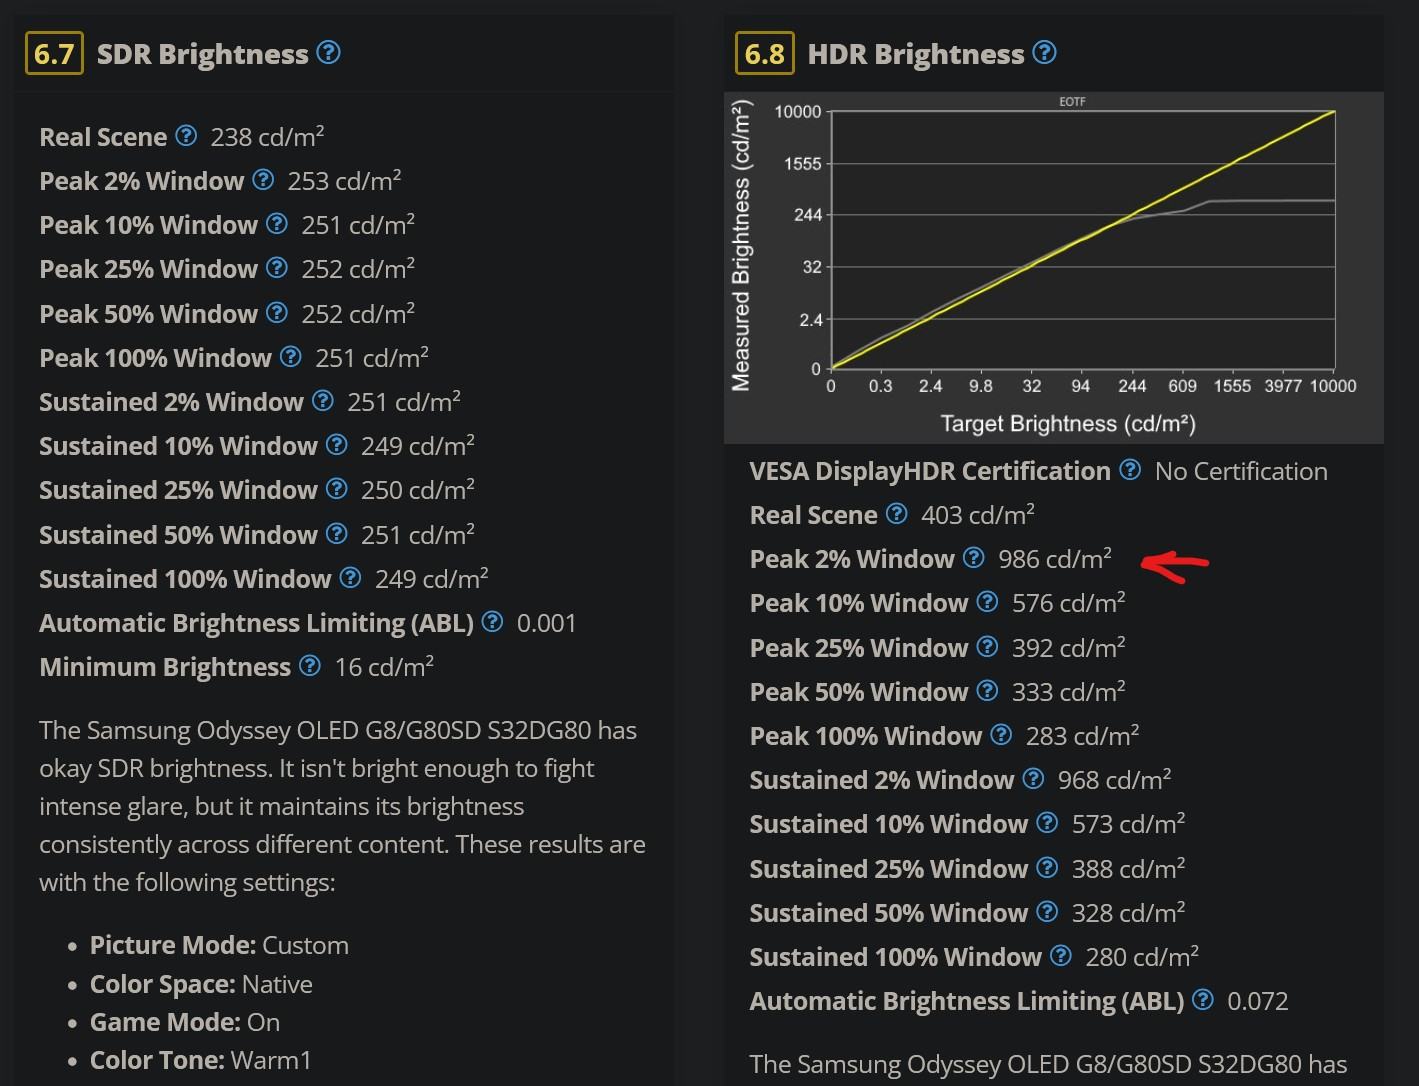
Task: Open help icon next to SDR Brightness heading
Action: click(x=328, y=52)
